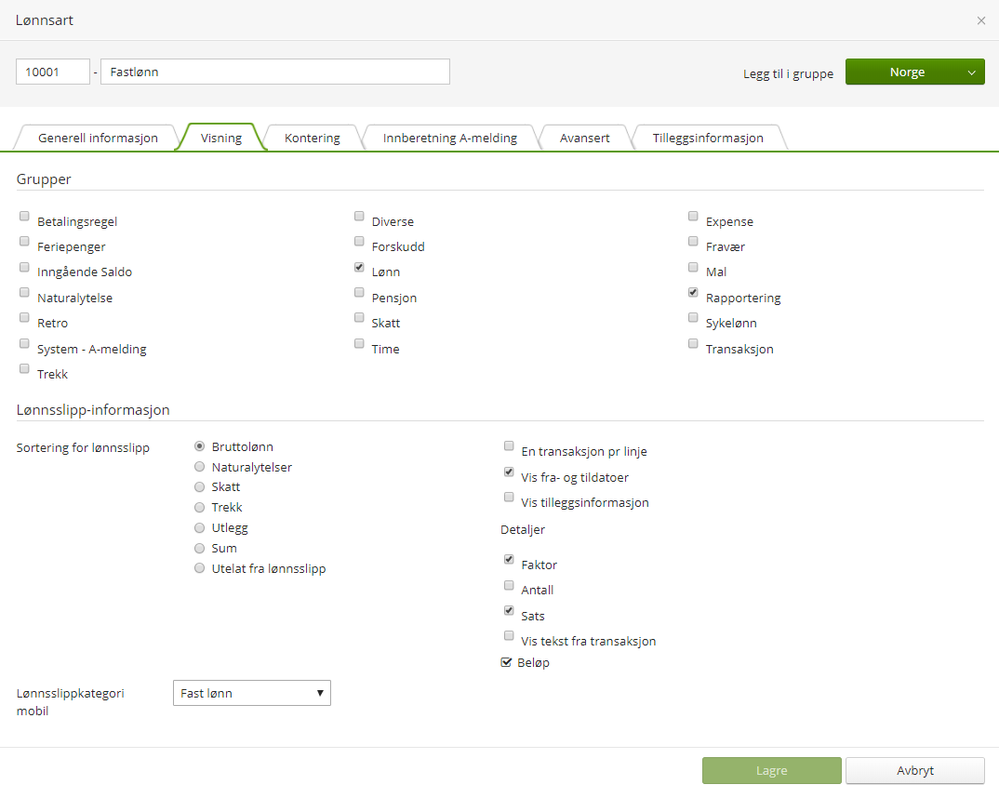Image resolution: width=999 pixels, height=797 pixels.
Task: Tick the Retro checkbox
Action: (24, 317)
